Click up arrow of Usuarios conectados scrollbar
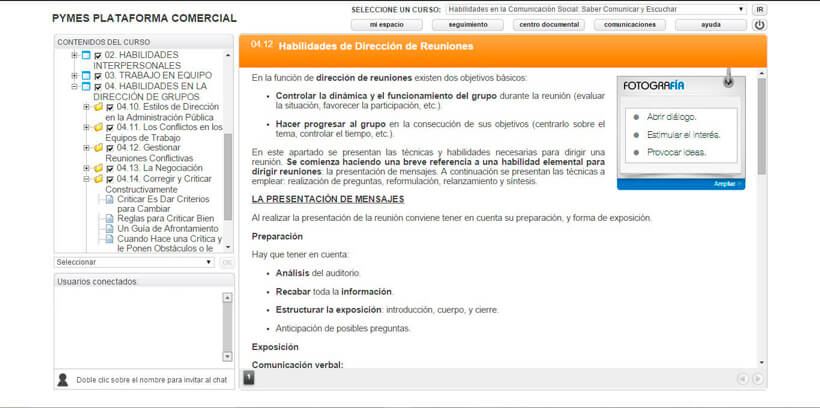The image size is (820, 408). (x=227, y=298)
